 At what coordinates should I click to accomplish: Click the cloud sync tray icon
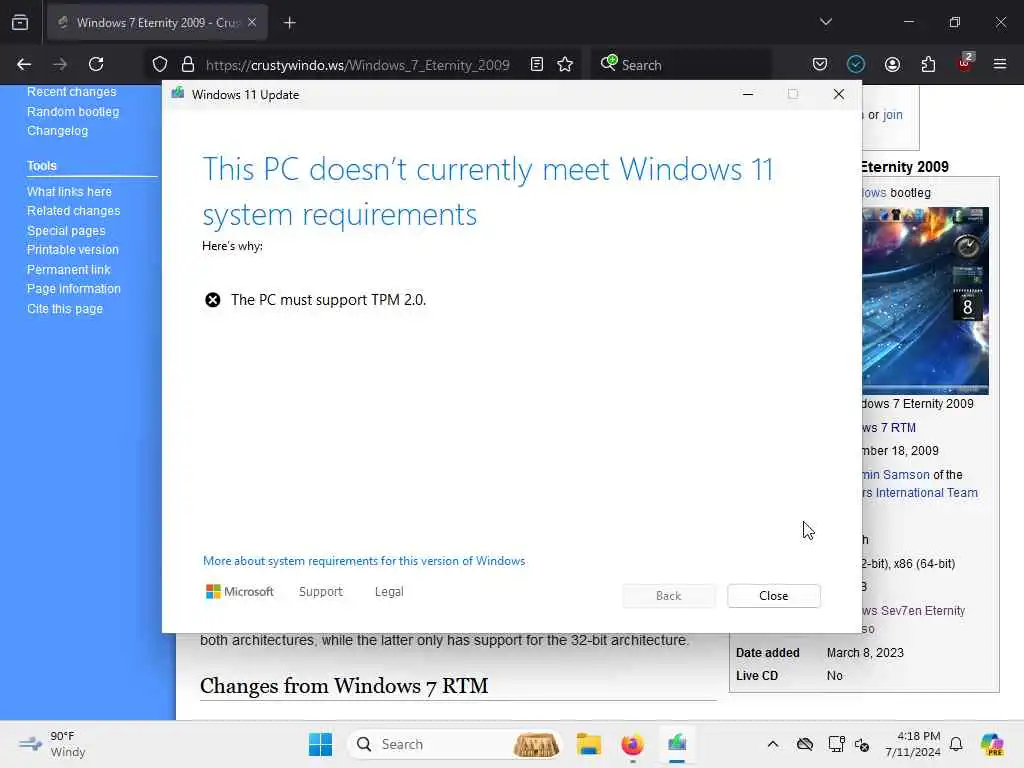pos(805,744)
